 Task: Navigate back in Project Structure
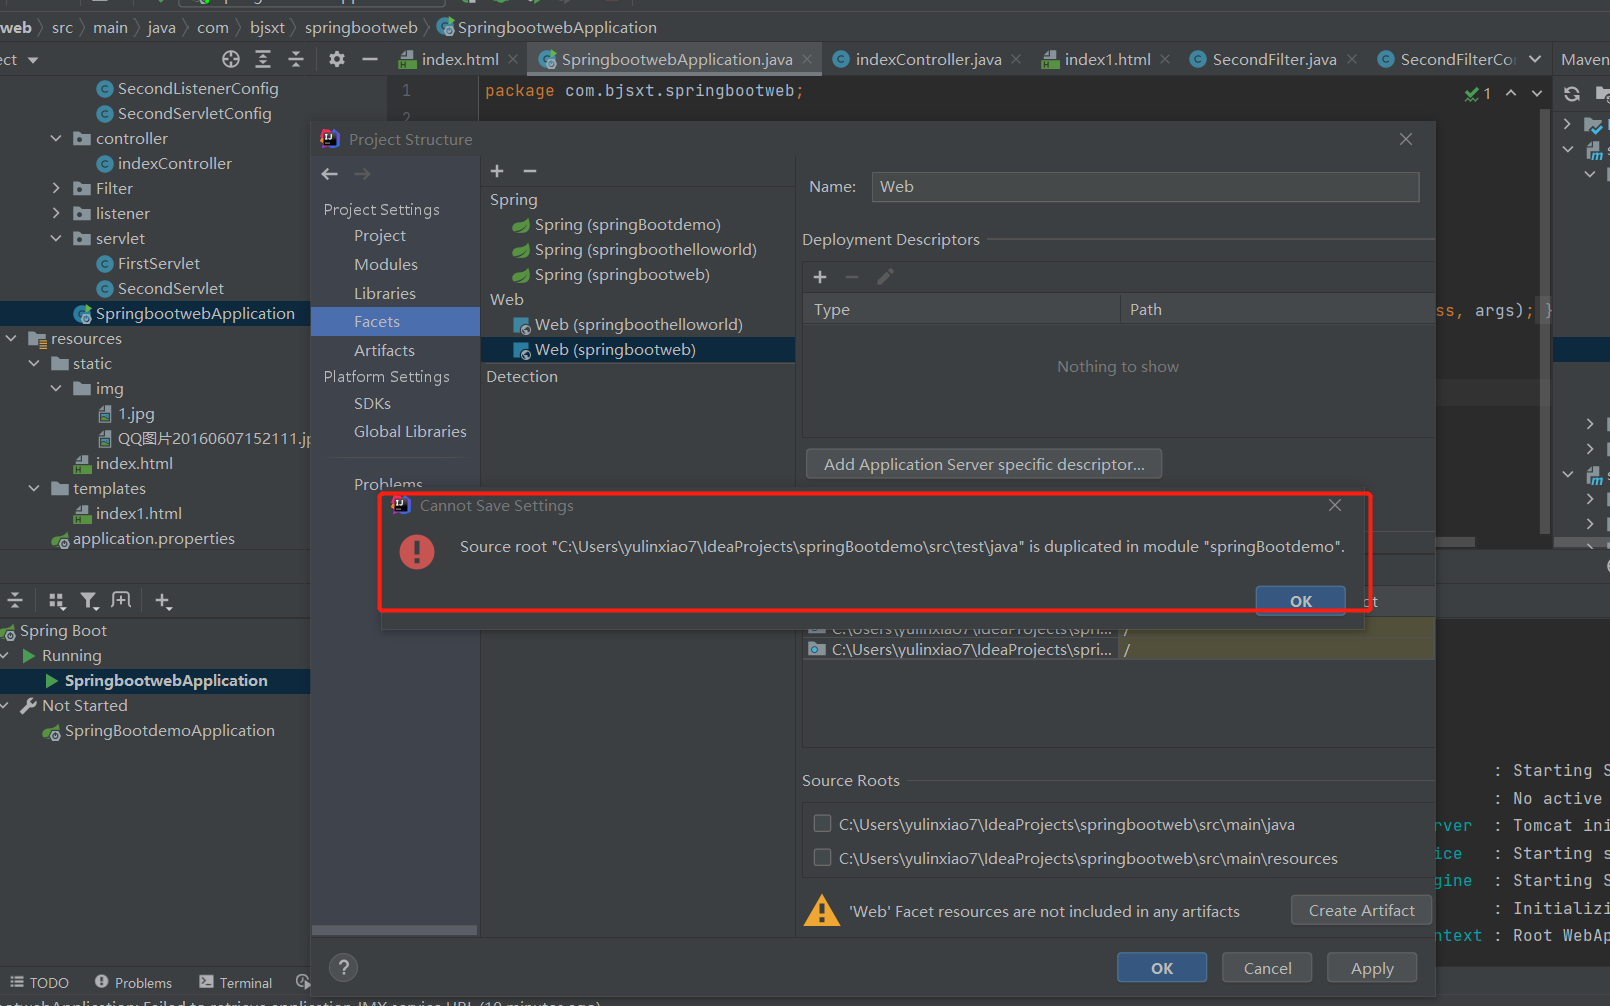click(x=330, y=174)
